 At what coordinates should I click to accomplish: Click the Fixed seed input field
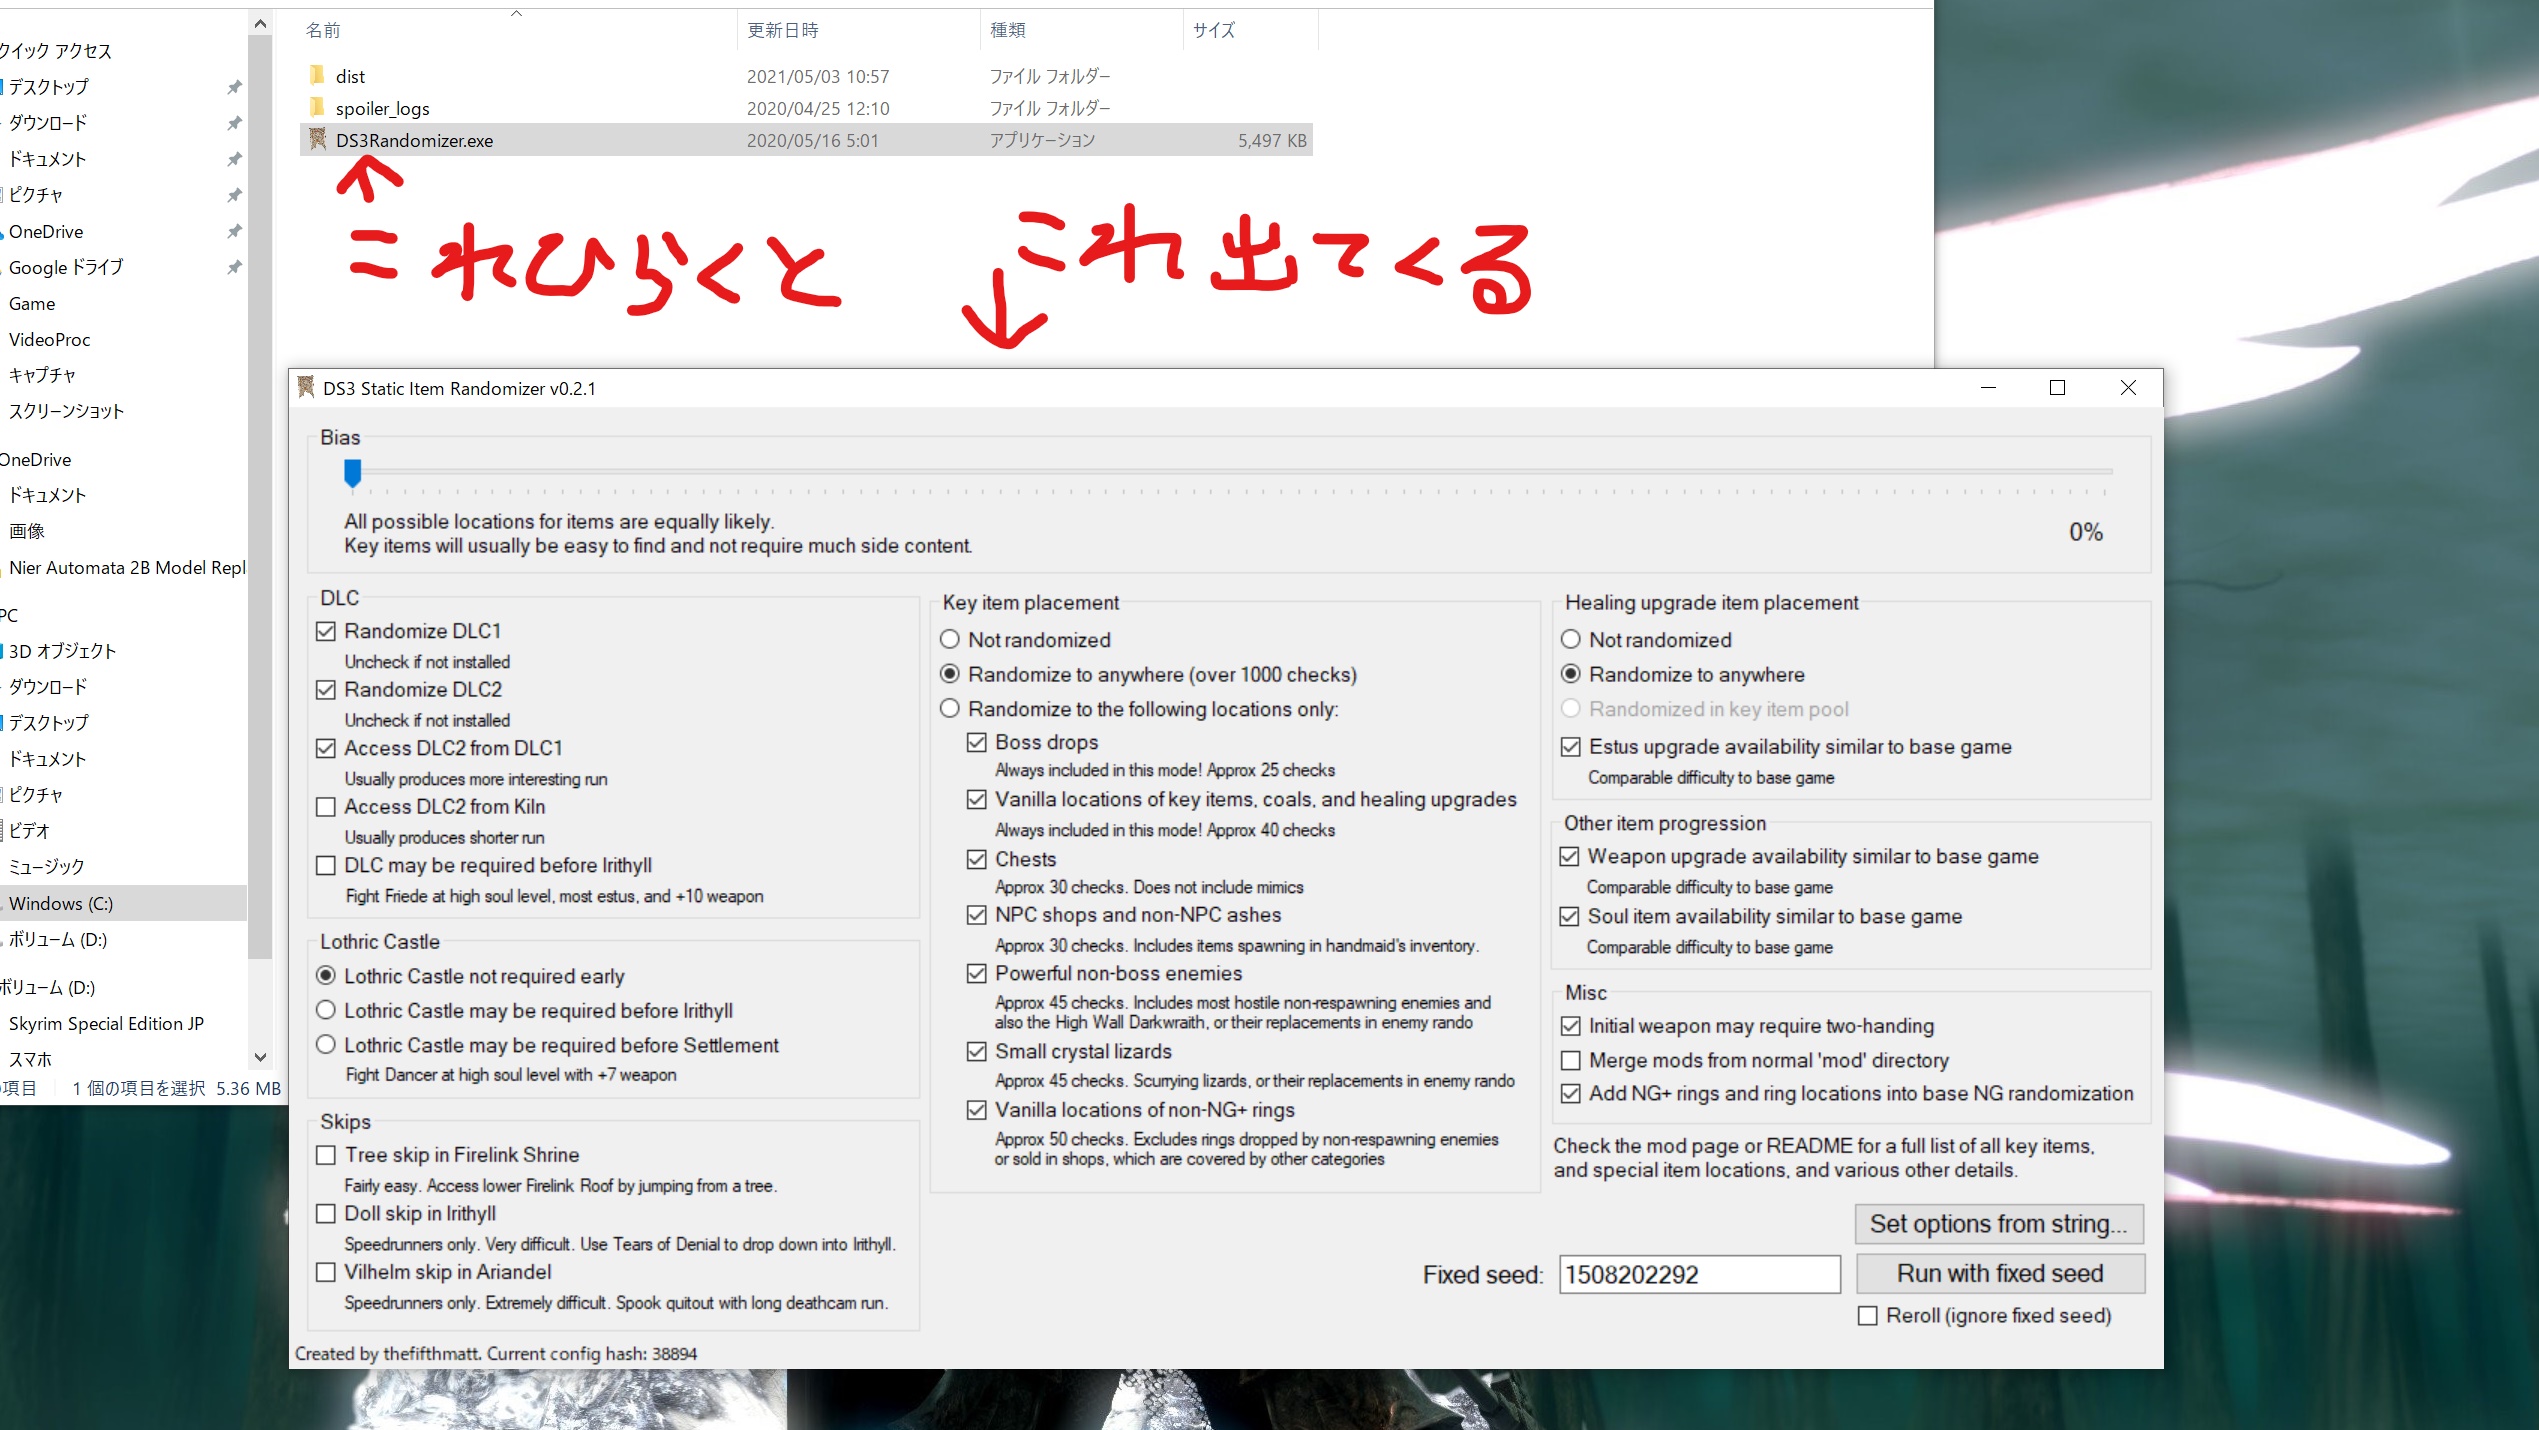(1700, 1275)
